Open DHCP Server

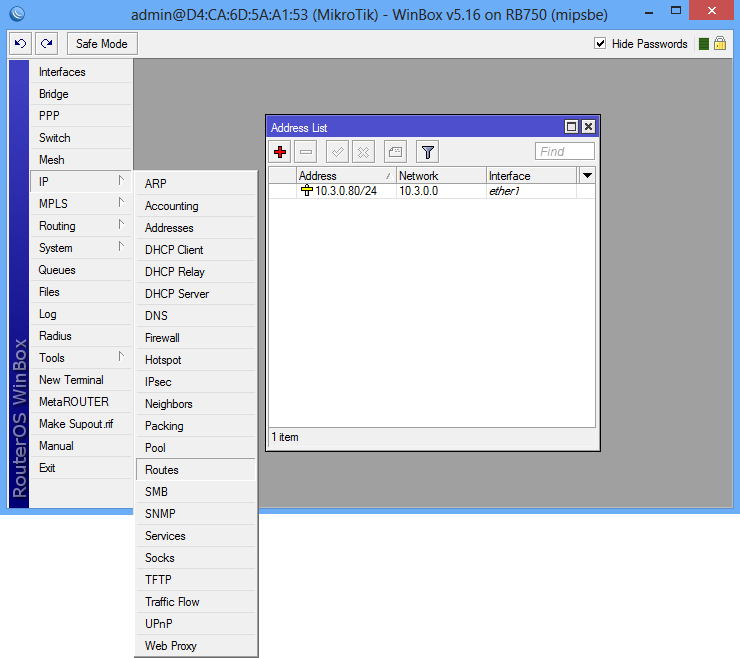tap(196, 294)
